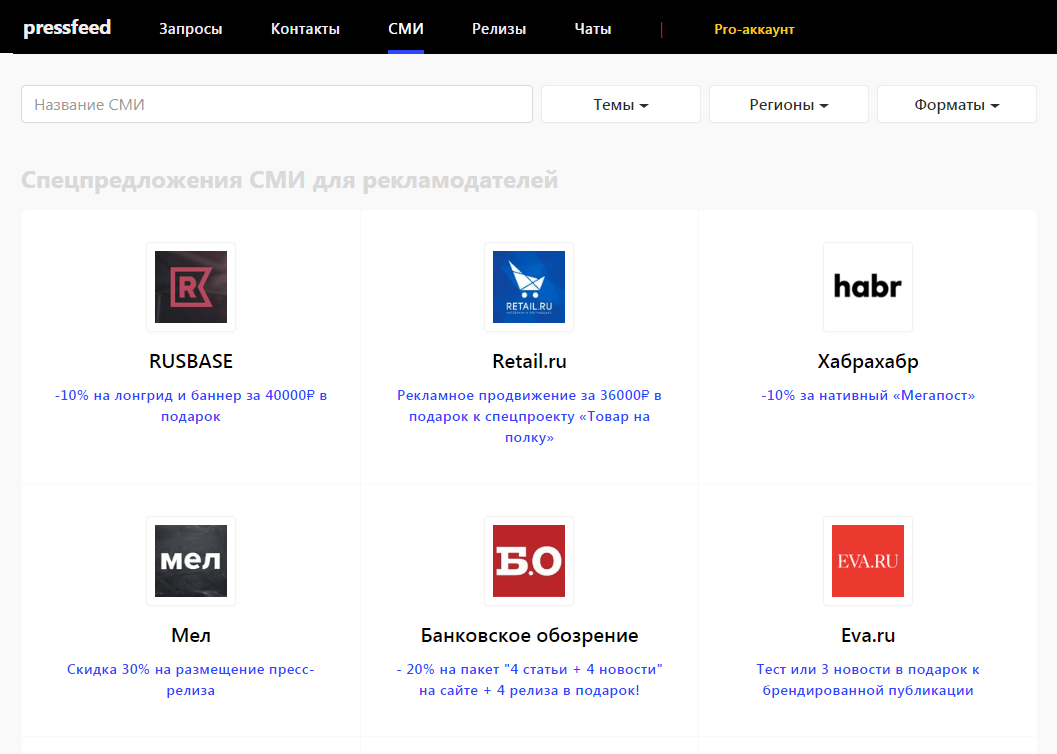Viewport: 1057px width, 754px height.
Task: Open the red Б.О logo
Action: coord(528,561)
